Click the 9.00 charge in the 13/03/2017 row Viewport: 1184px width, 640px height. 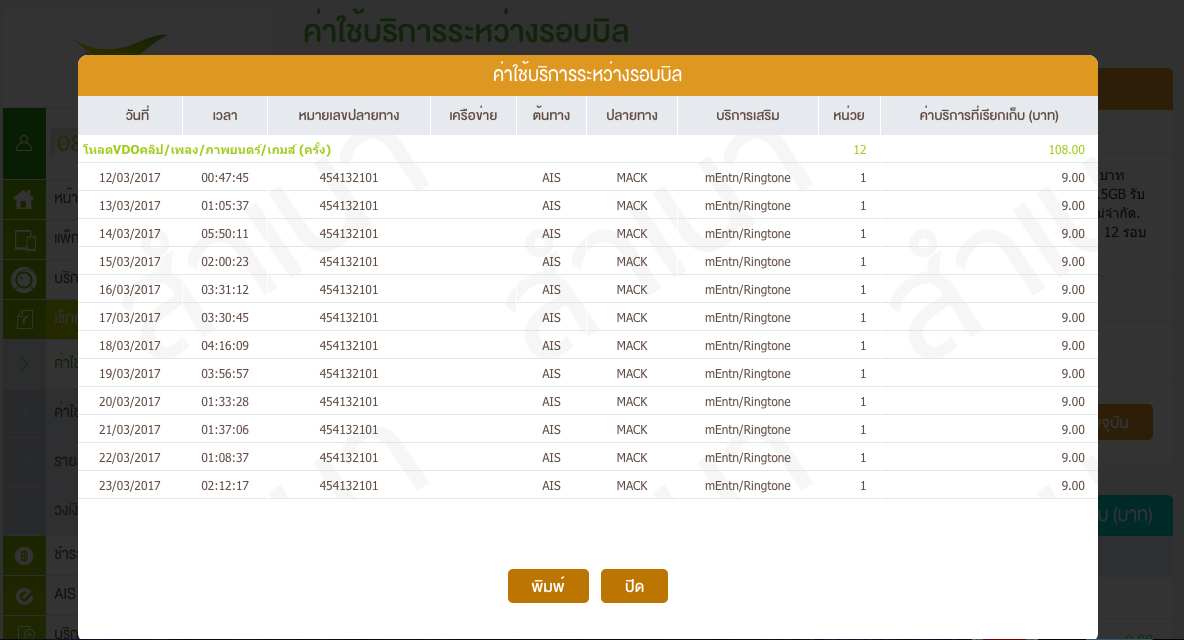[1073, 205]
